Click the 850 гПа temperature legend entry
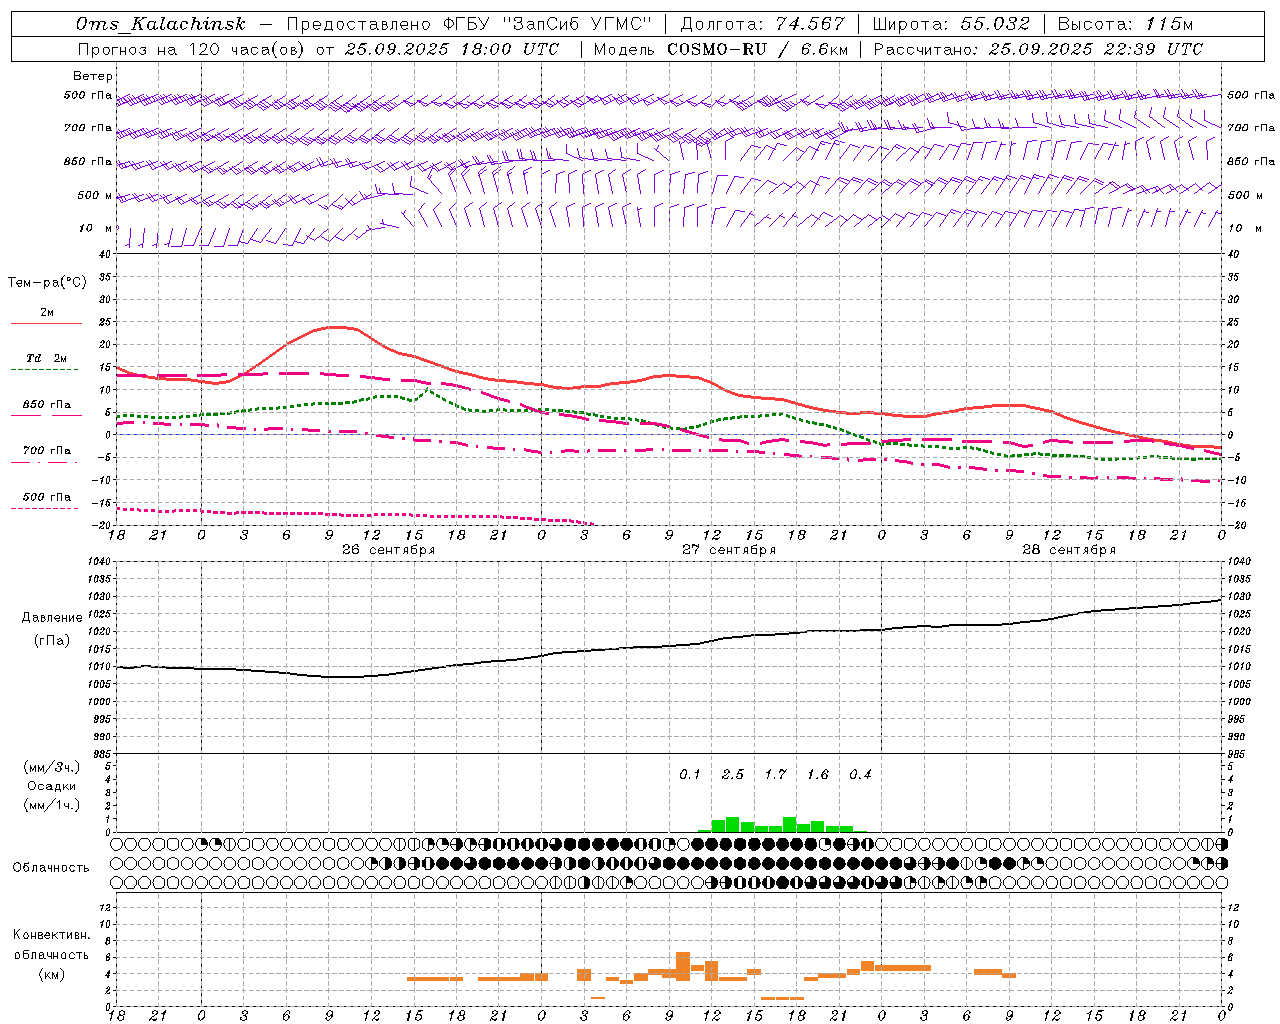 46,408
